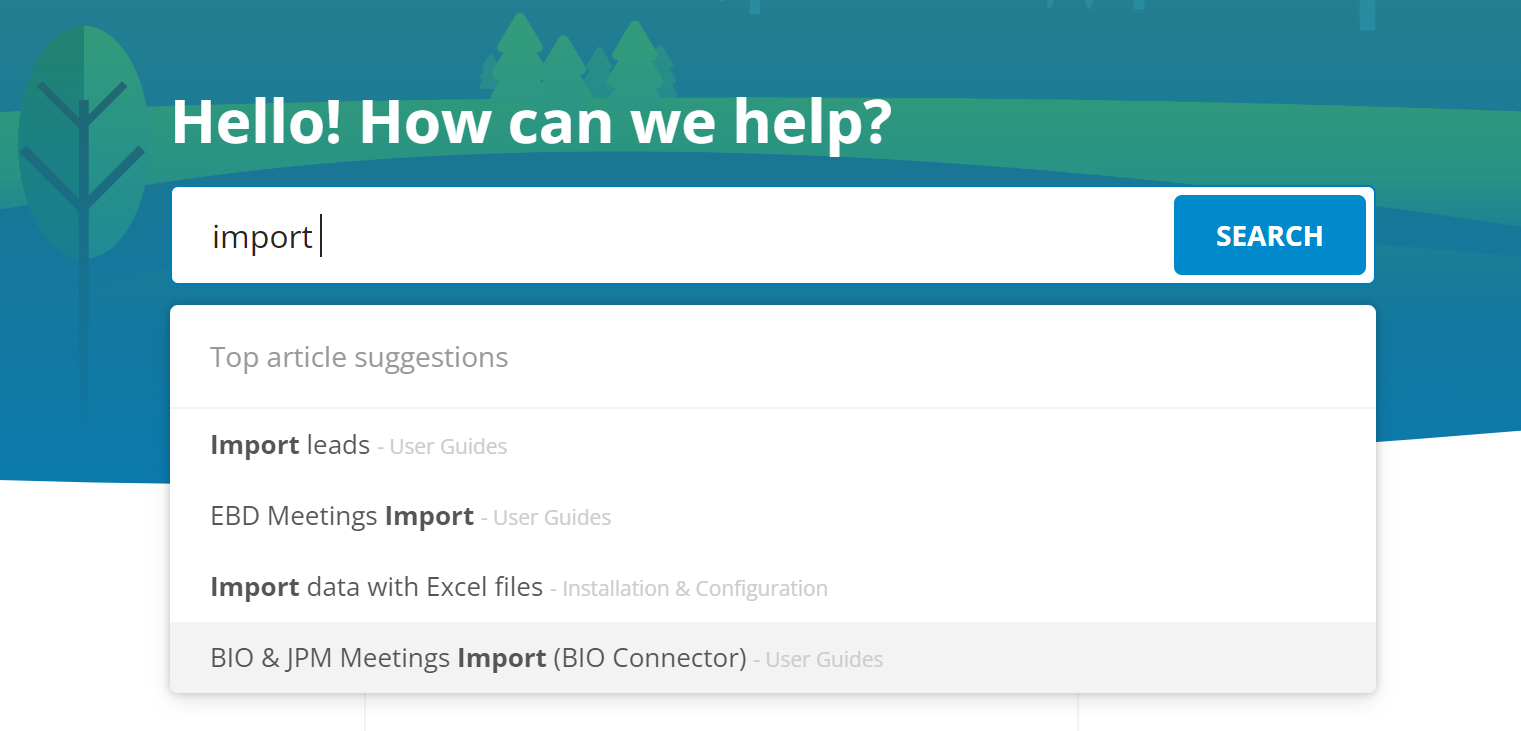Click the "Top article suggestions" header
The width and height of the screenshot is (1521, 731).
tap(359, 357)
